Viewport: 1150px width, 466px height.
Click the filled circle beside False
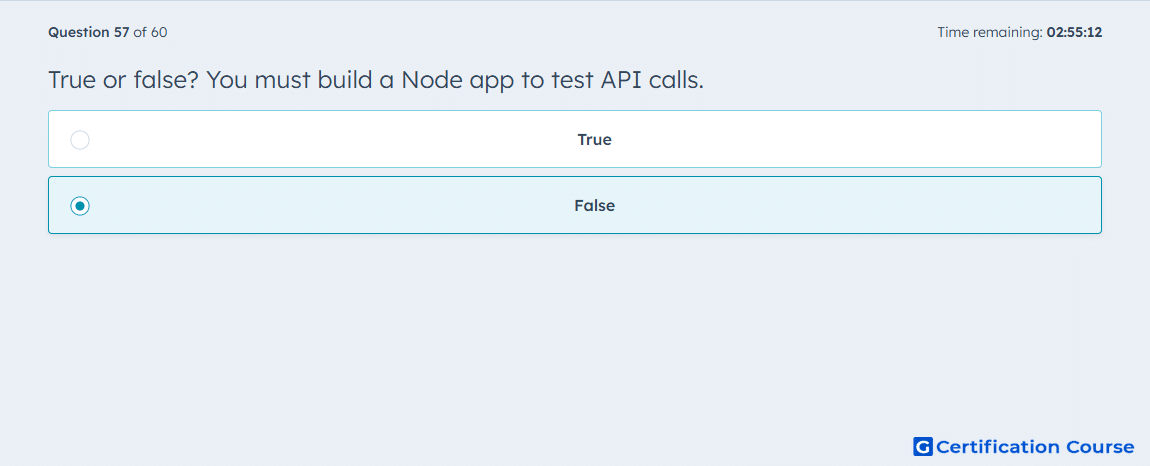(80, 206)
